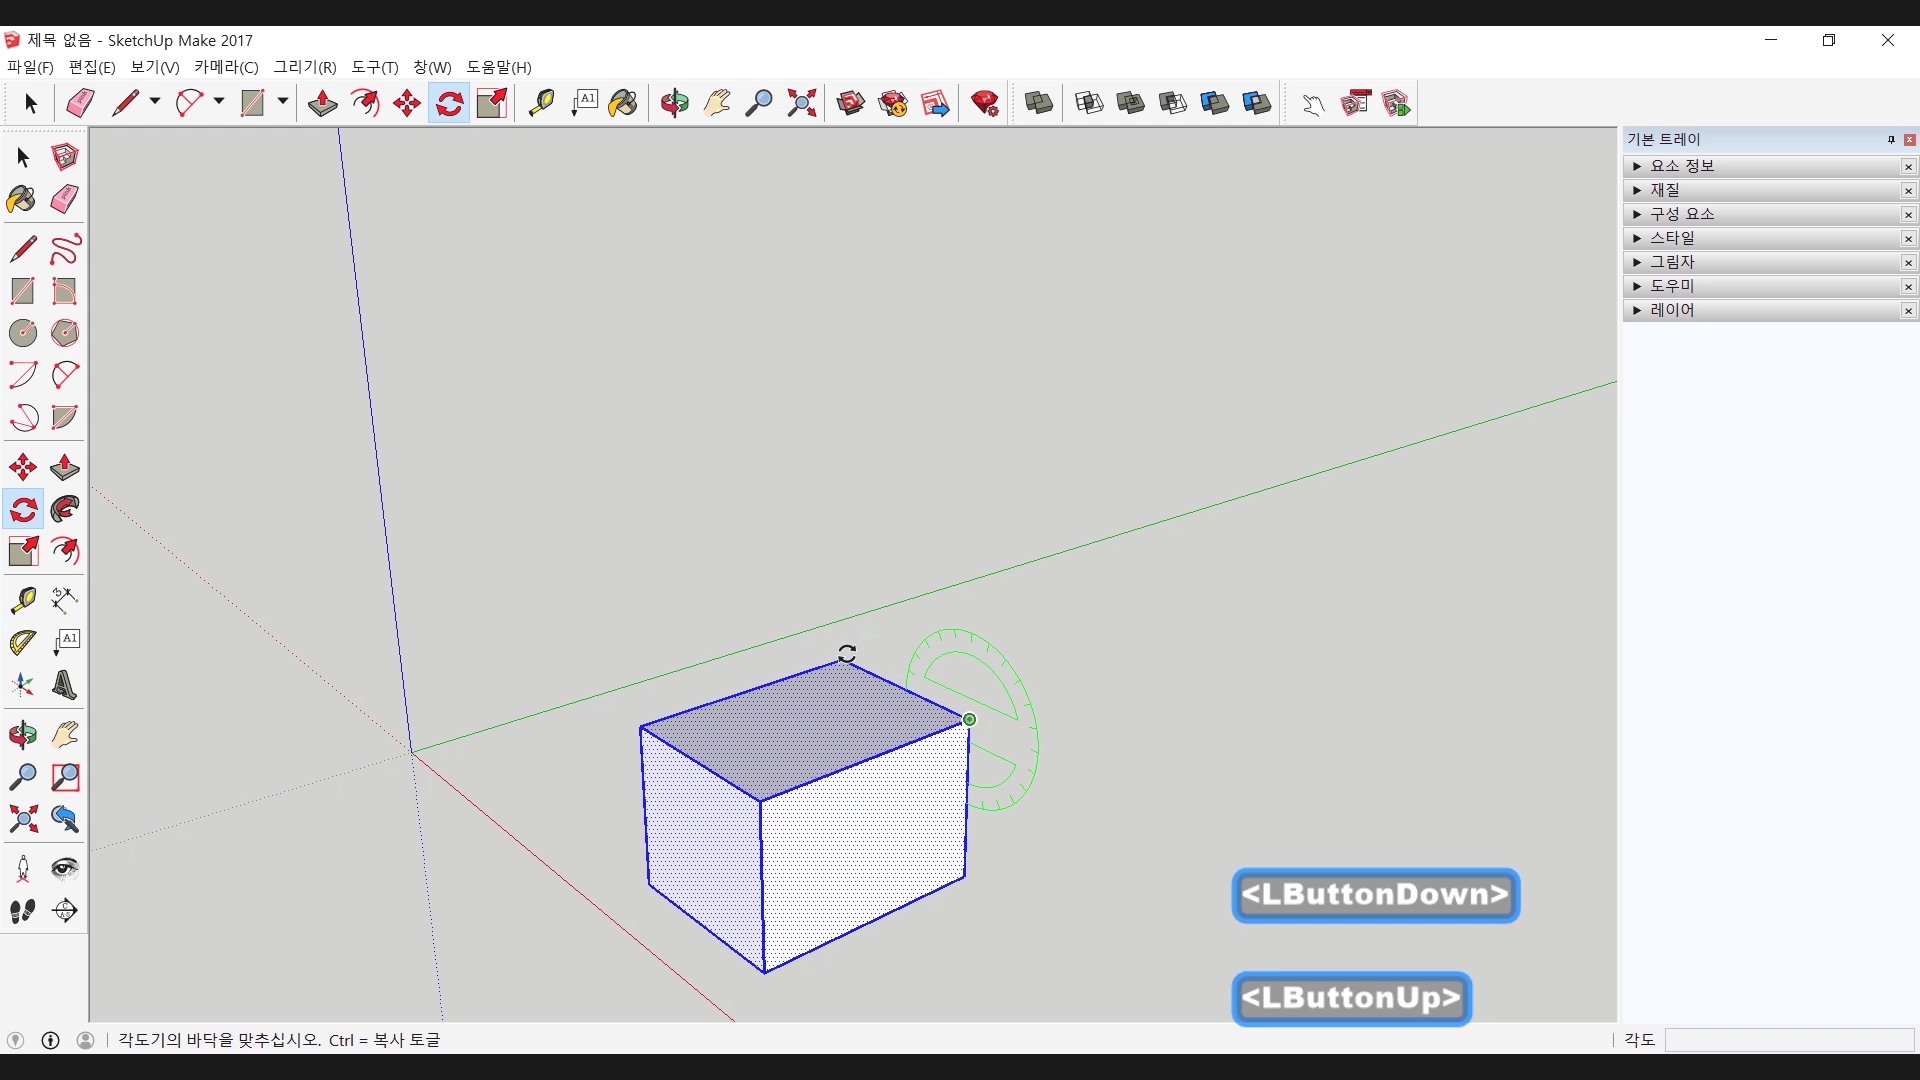
Task: Choose the Push/Pull tool in left toolbar
Action: click(x=64, y=467)
